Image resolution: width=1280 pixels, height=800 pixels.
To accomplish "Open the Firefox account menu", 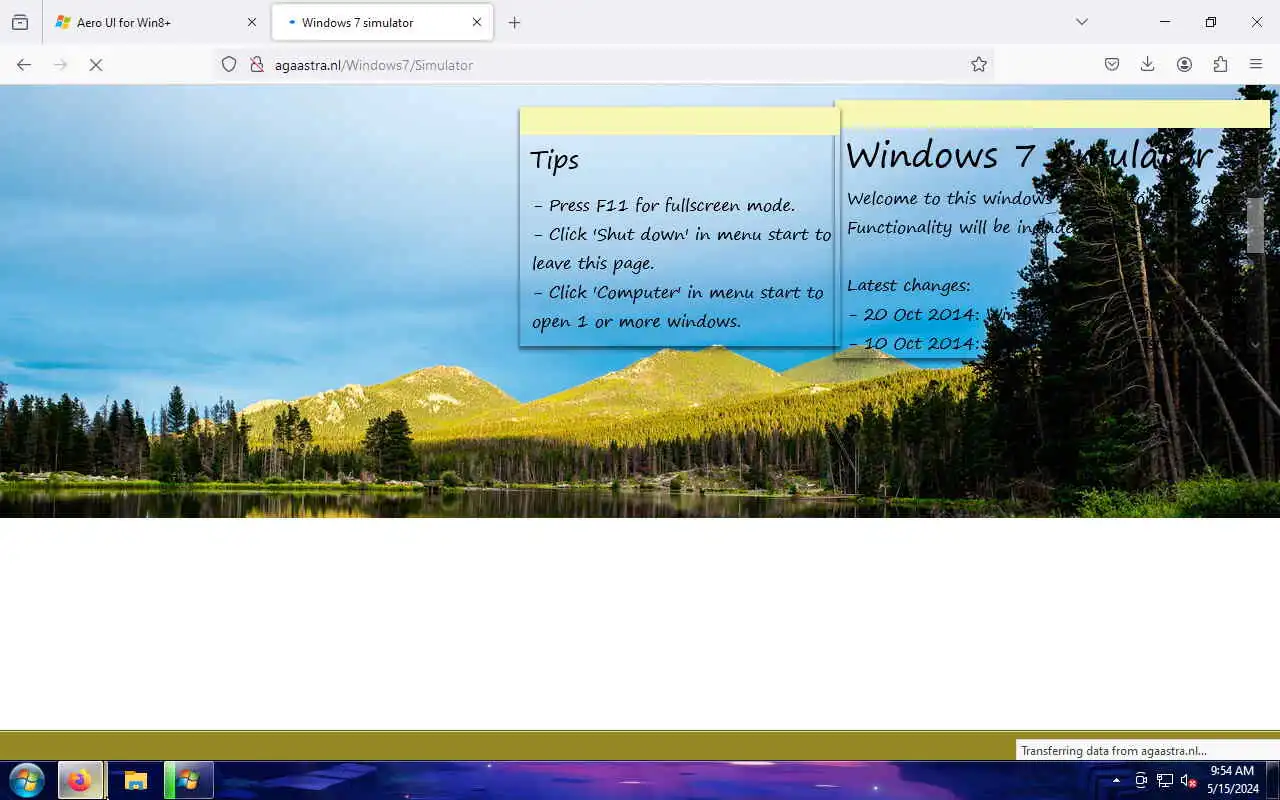I will 1184,65.
